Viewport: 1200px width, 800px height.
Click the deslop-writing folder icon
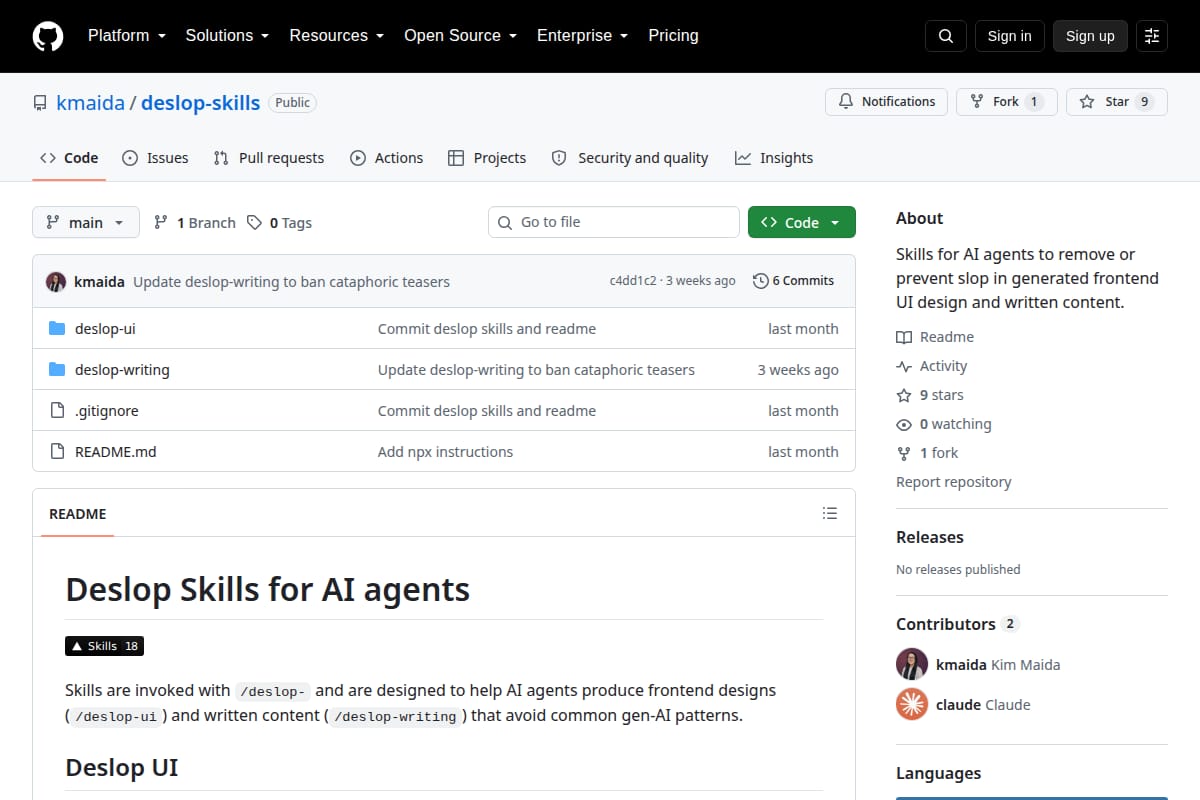click(x=57, y=370)
